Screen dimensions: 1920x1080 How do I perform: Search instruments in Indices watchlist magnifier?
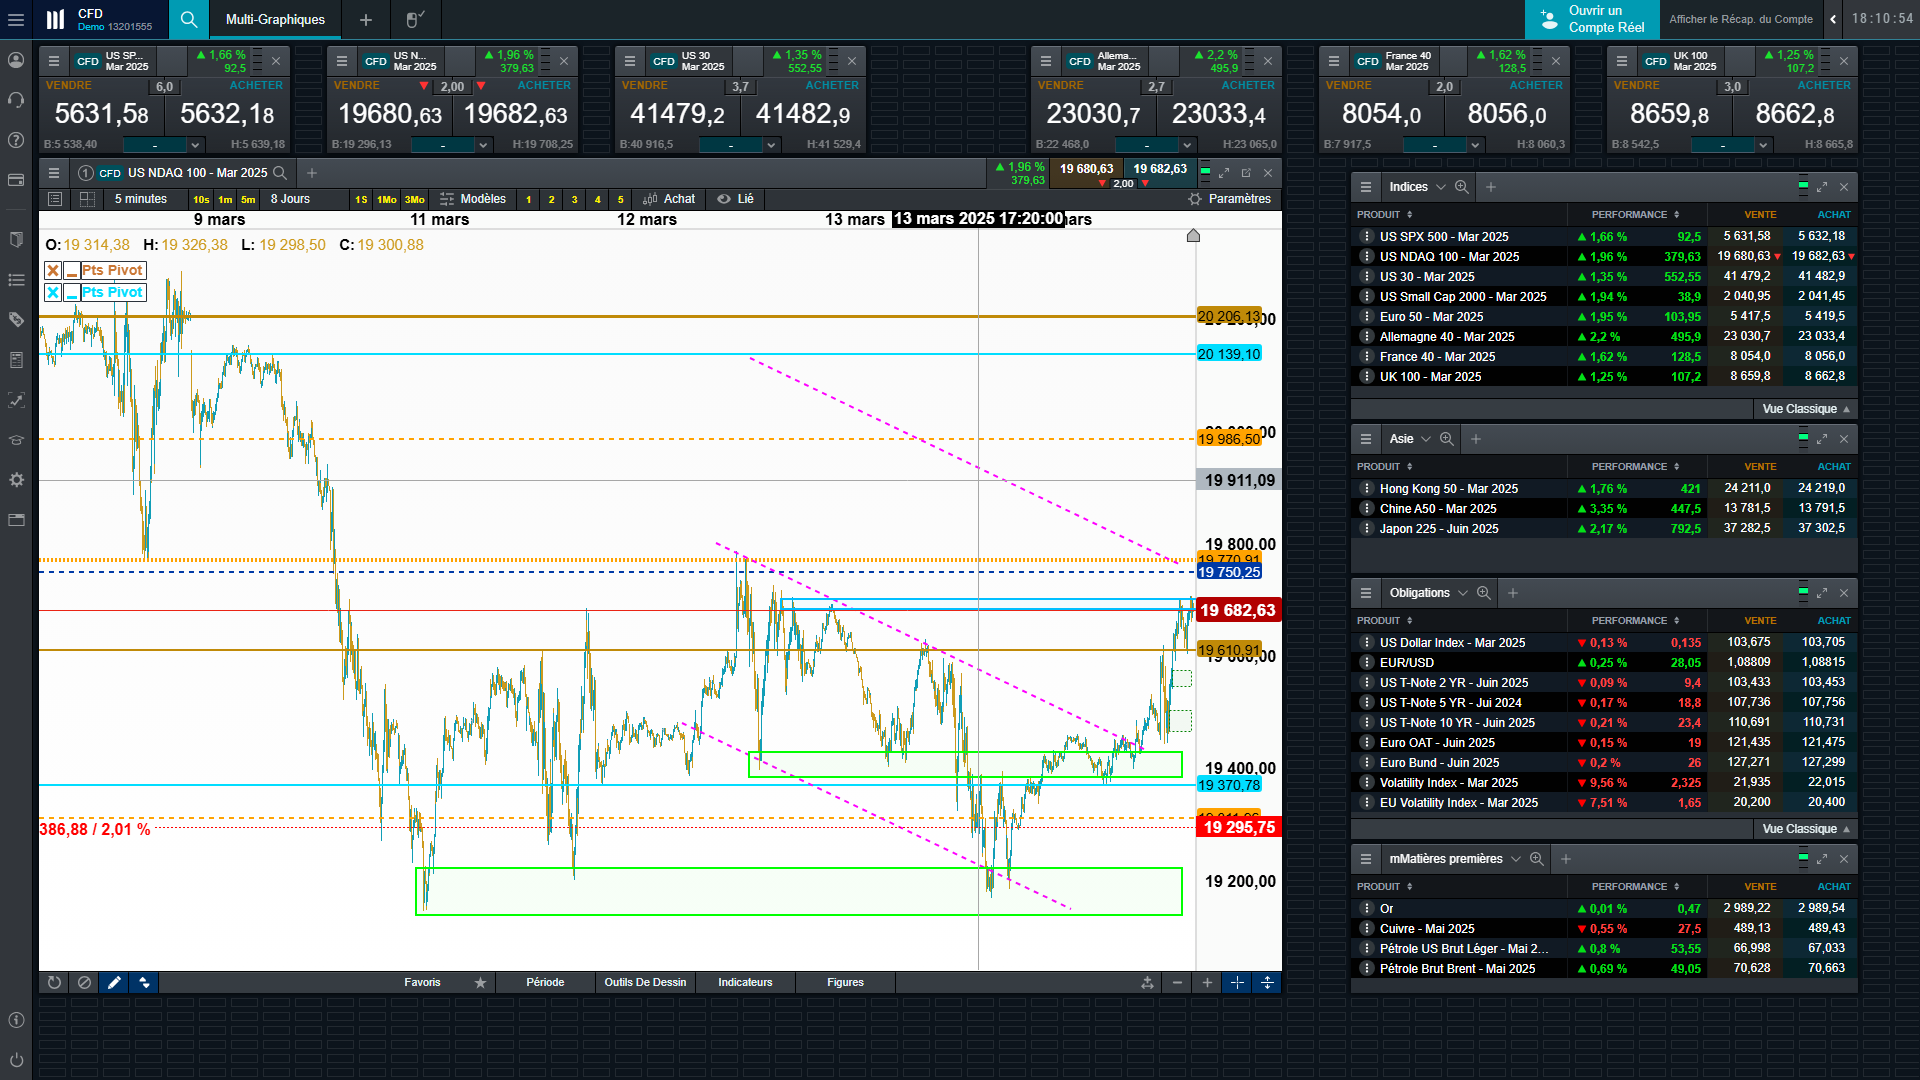pyautogui.click(x=1462, y=187)
